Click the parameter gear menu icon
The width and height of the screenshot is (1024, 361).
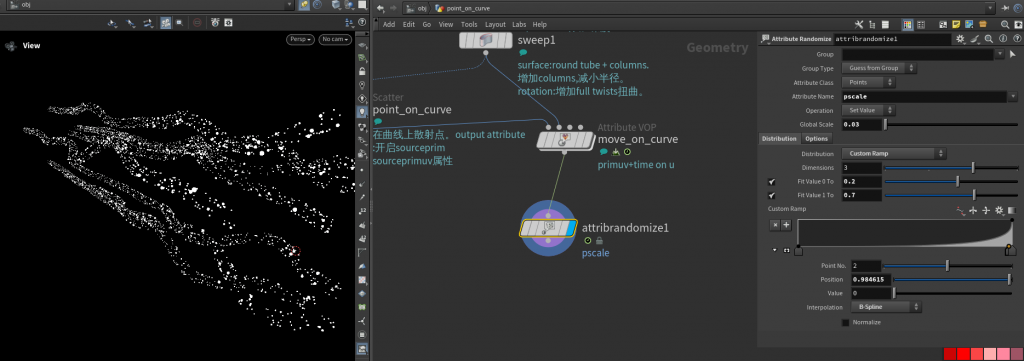[960, 39]
